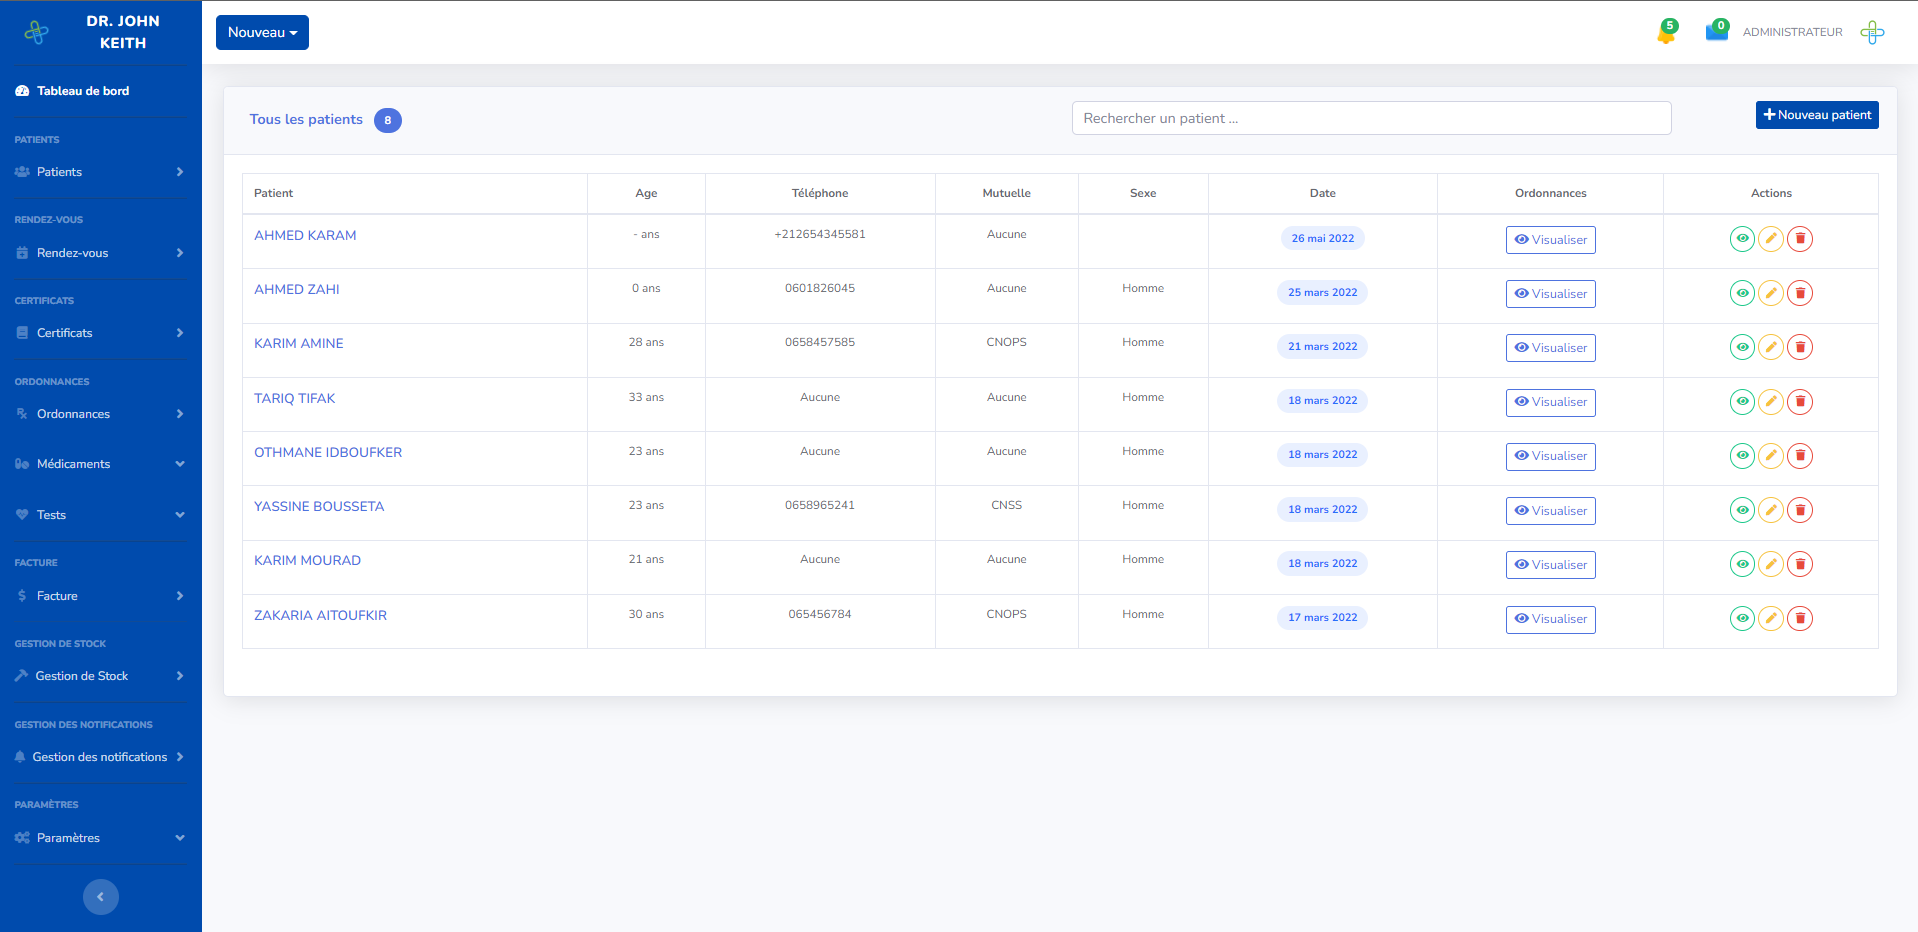Open Tableau de bord in sidebar
Viewport: 1918px width, 932px height.
tap(83, 91)
